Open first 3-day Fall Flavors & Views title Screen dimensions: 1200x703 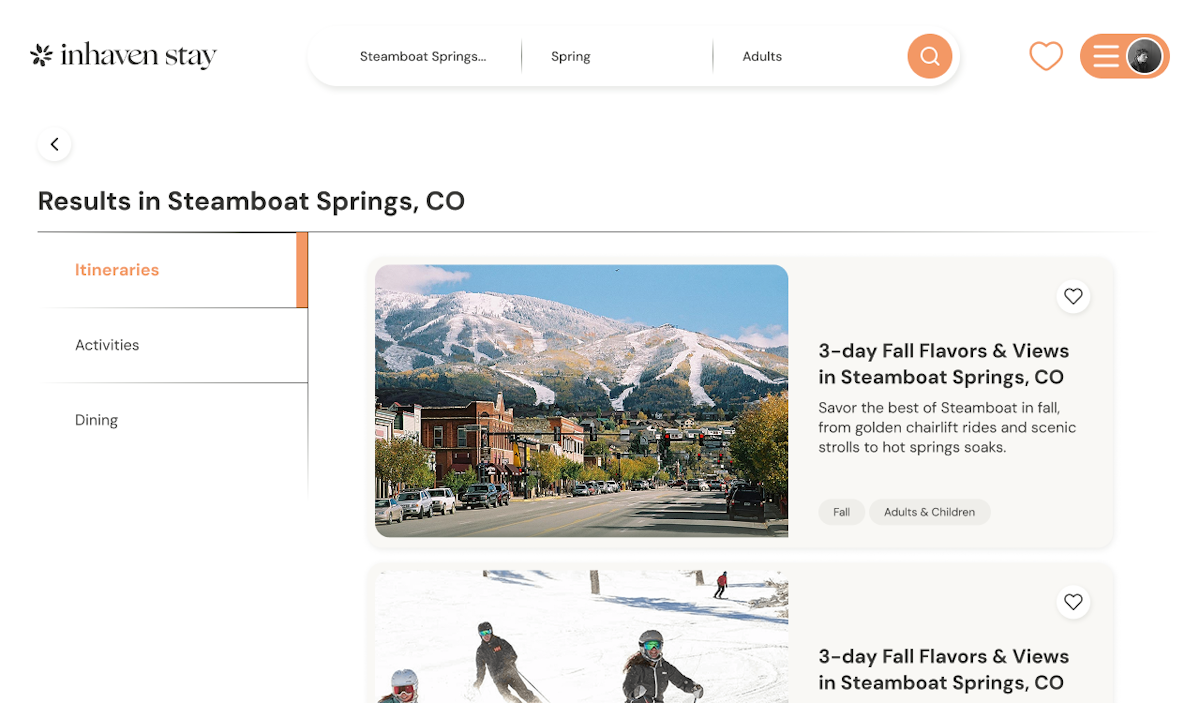click(943, 364)
